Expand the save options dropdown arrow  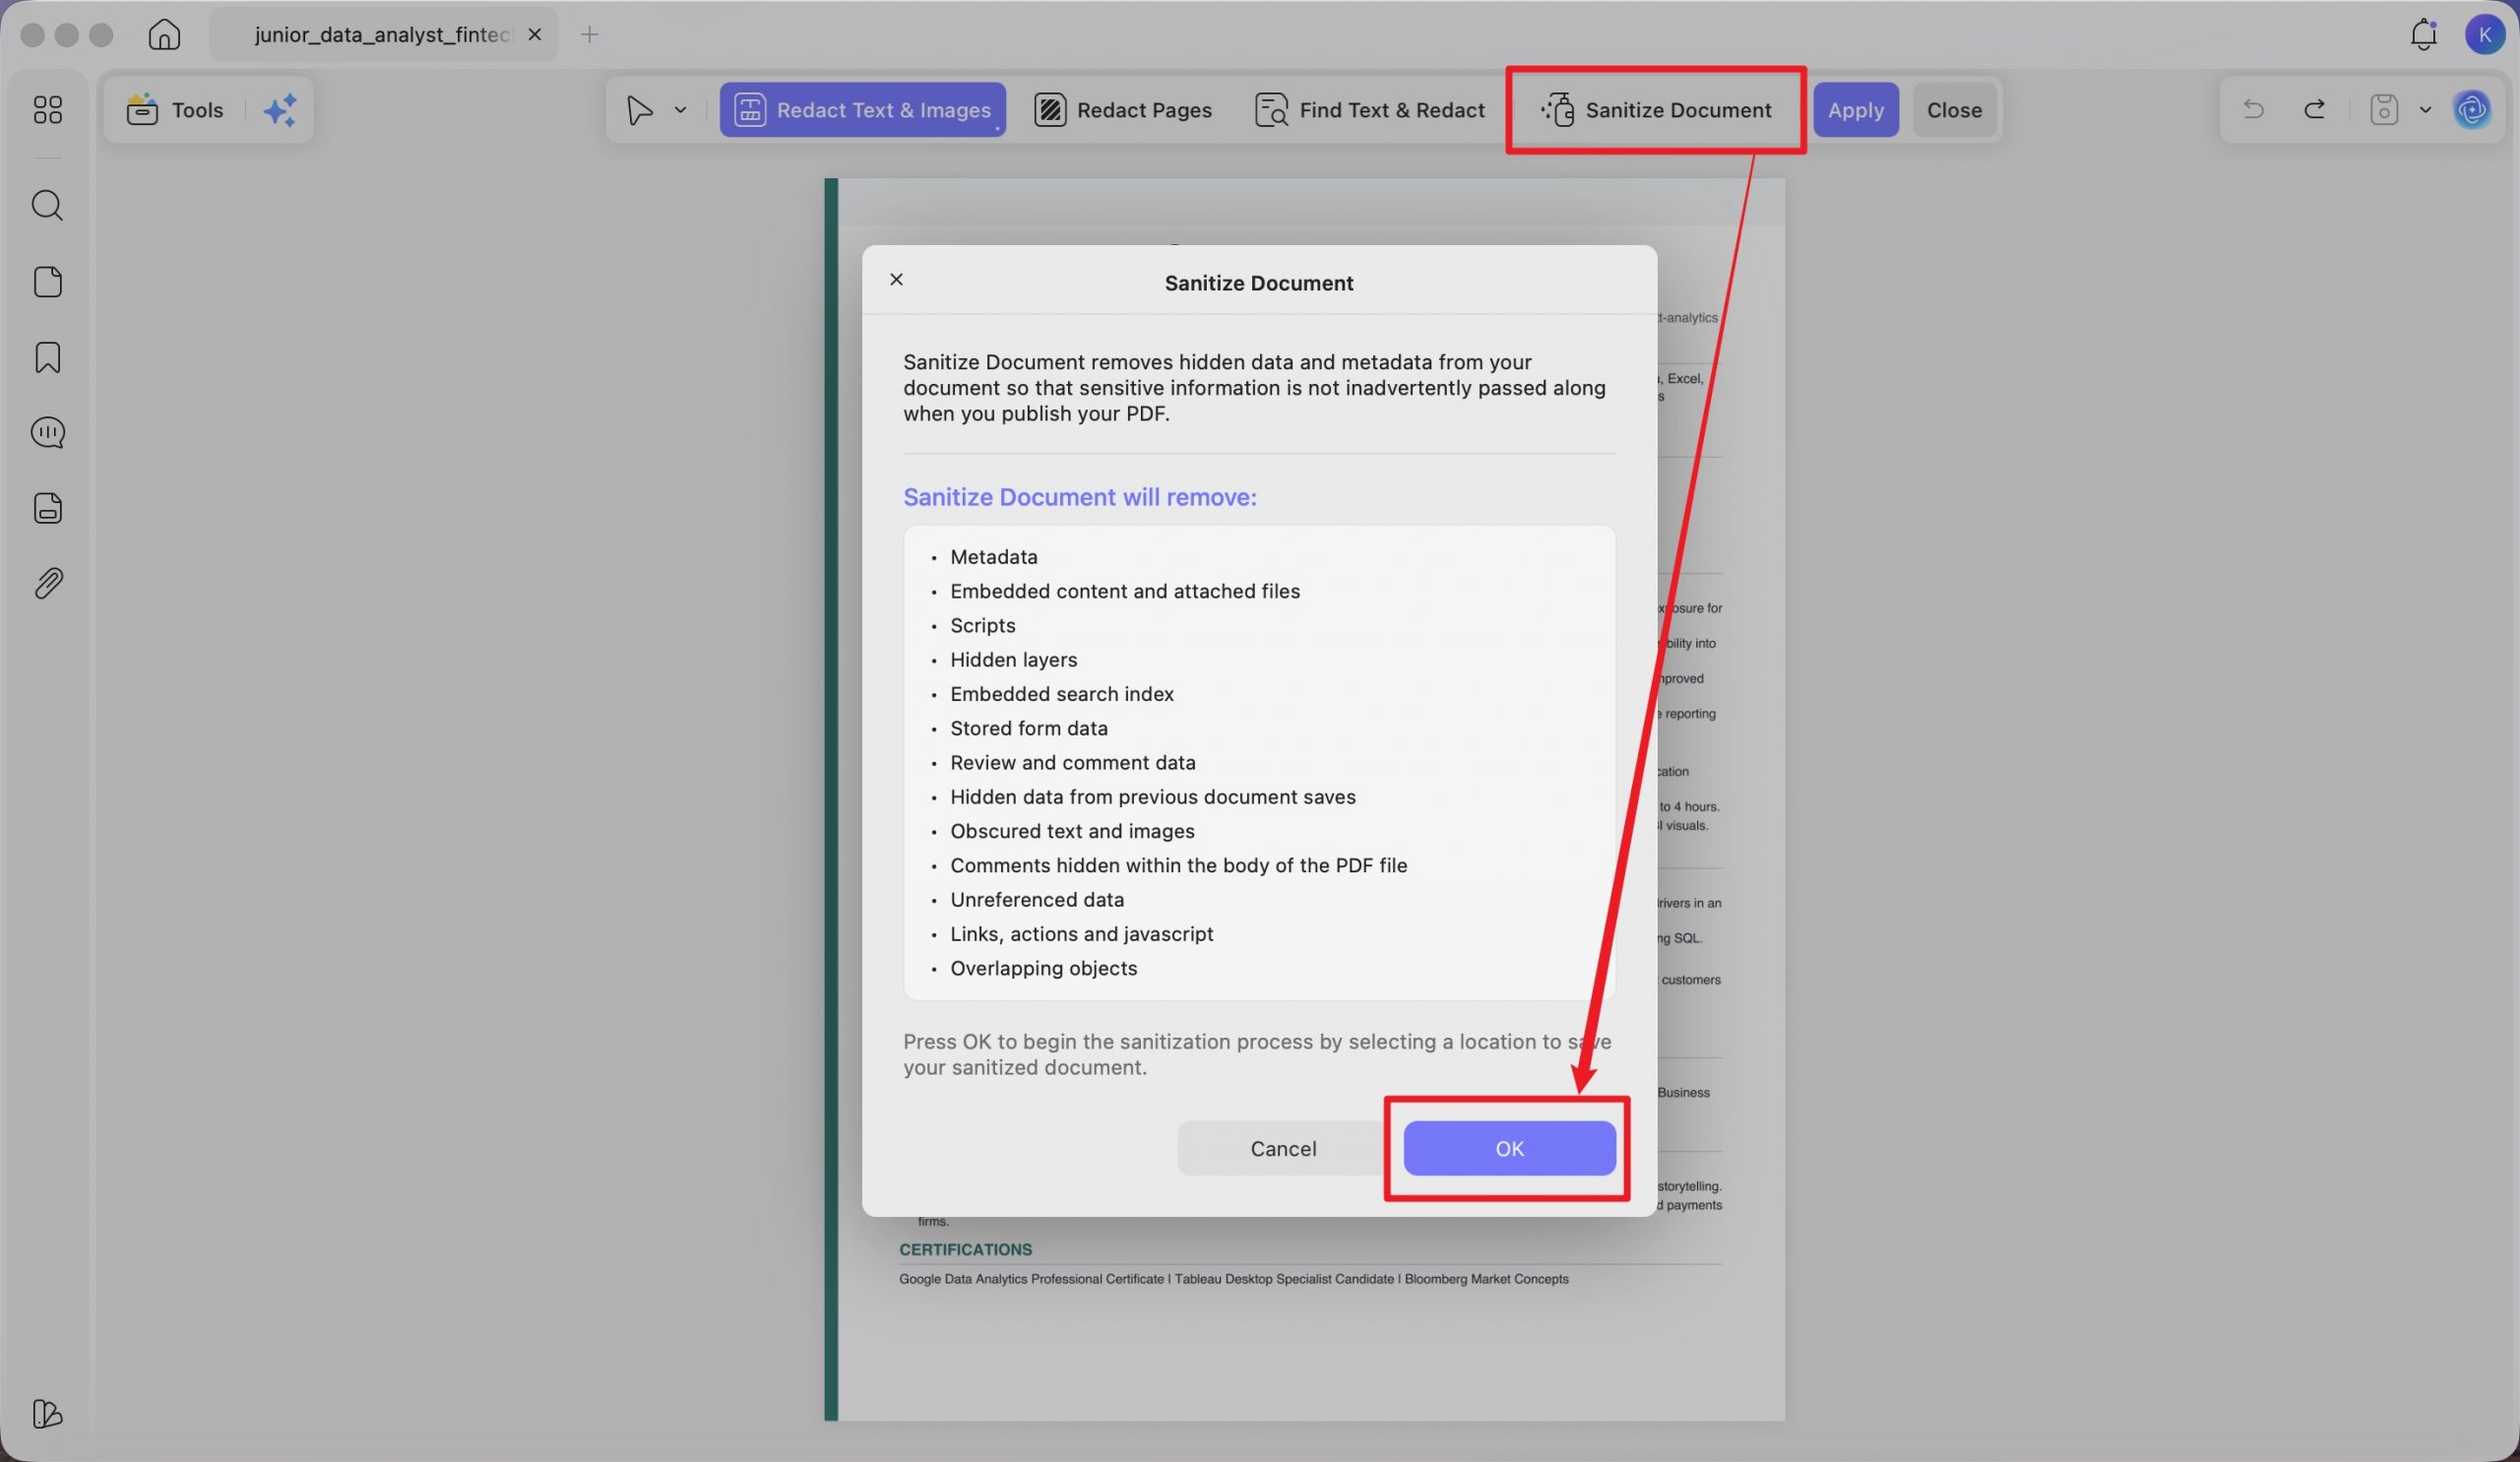(2425, 109)
